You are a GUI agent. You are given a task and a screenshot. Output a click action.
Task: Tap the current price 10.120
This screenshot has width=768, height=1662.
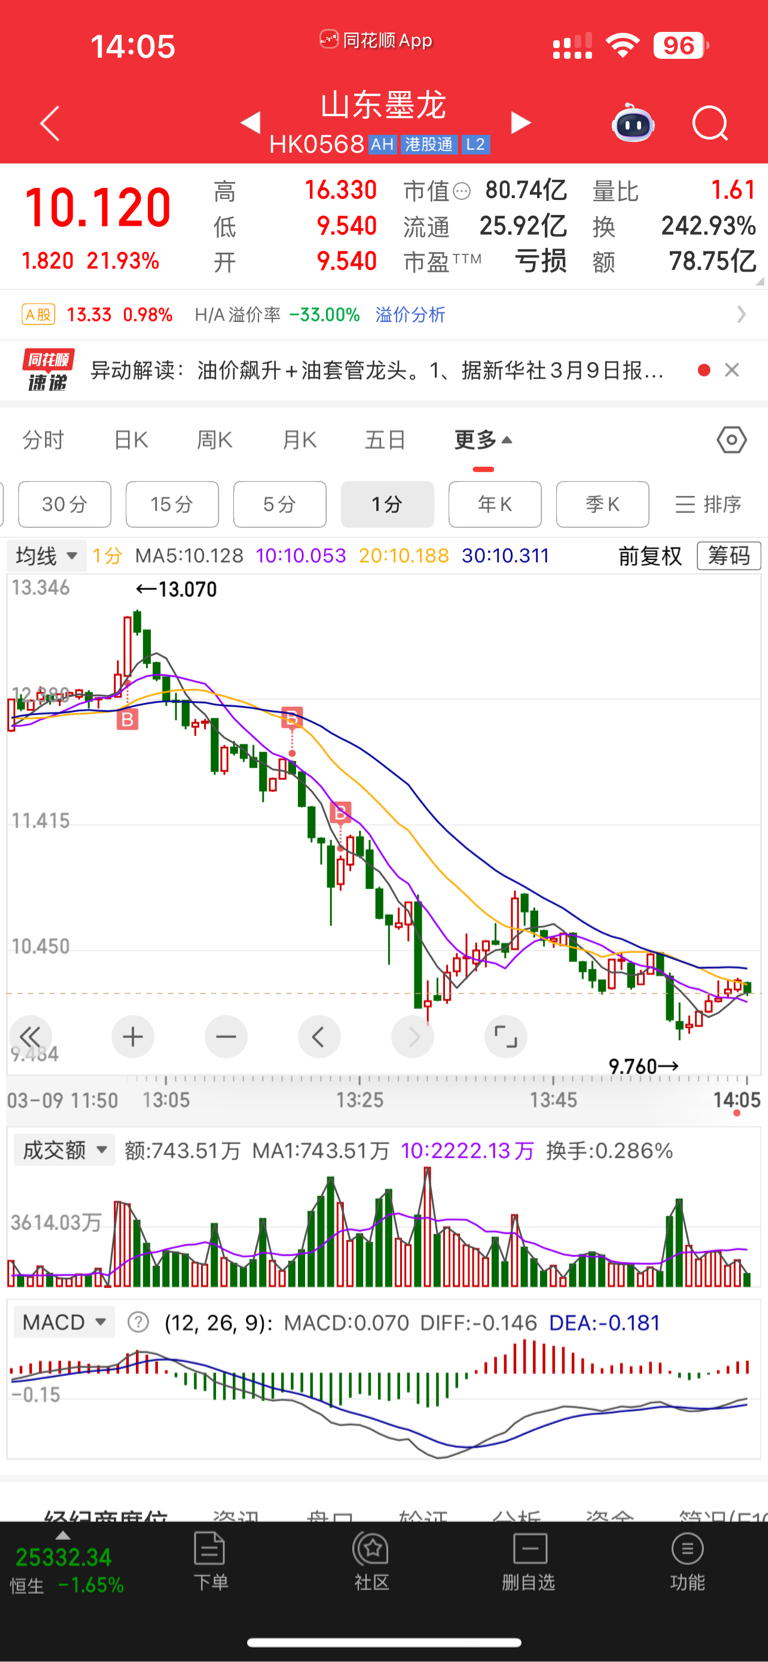98,208
